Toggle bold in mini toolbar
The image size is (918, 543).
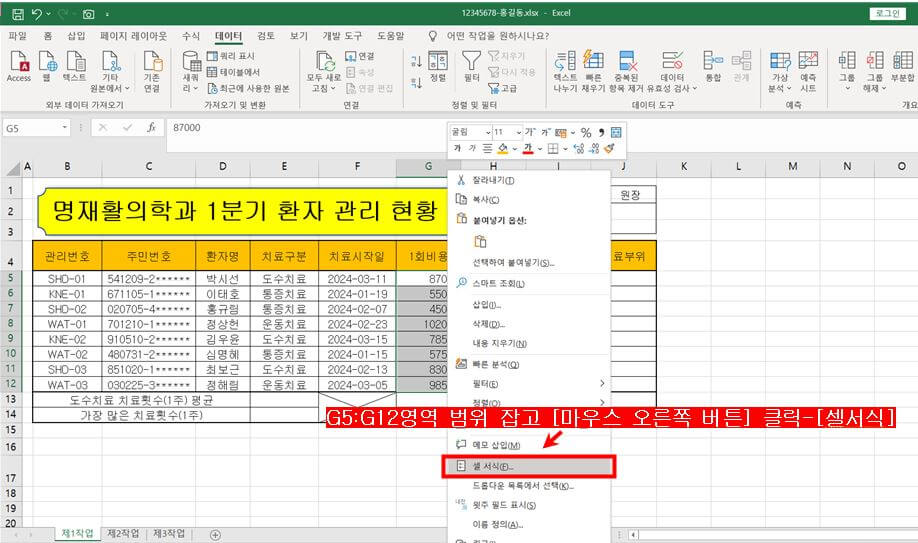[457, 149]
